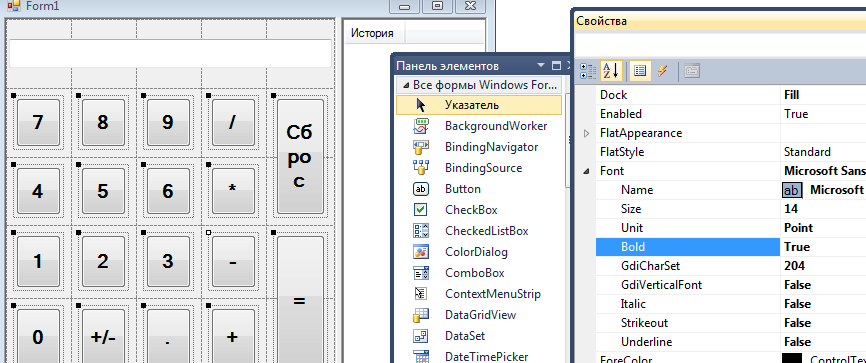Viewport: 866px width, 363px height.
Task: Click calculator button 1
Action: click(38, 261)
